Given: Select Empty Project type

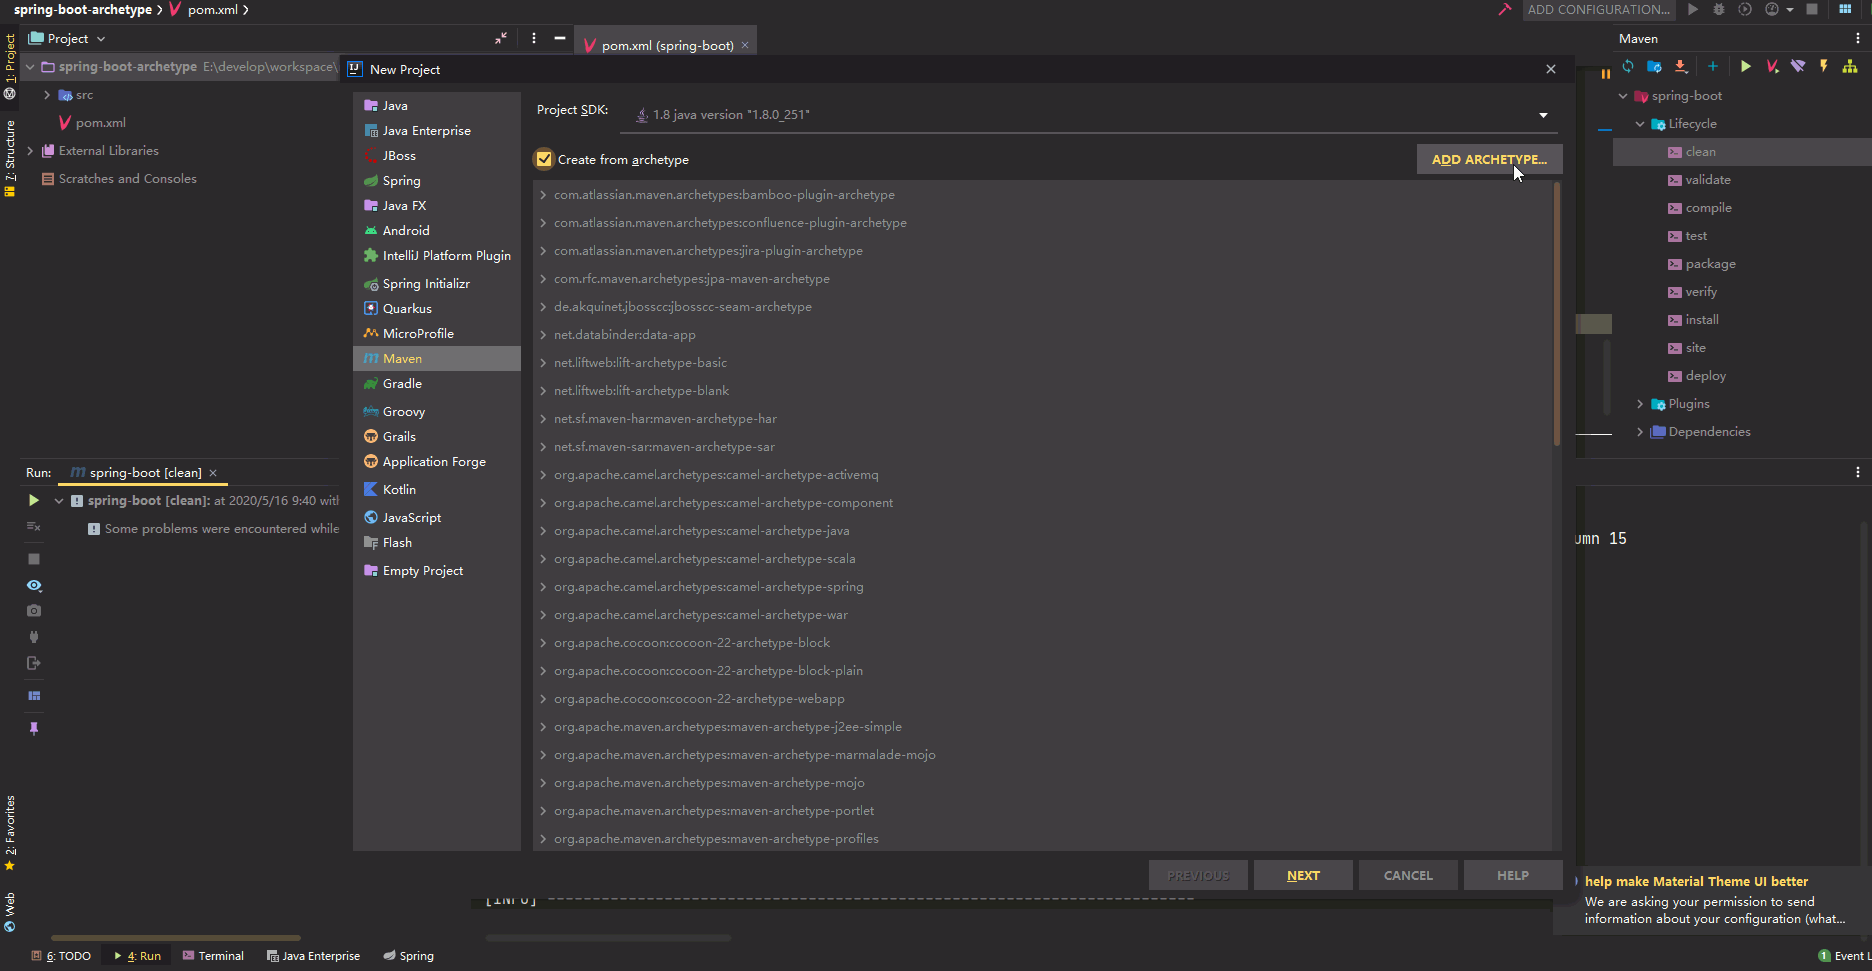Looking at the screenshot, I should (437, 571).
